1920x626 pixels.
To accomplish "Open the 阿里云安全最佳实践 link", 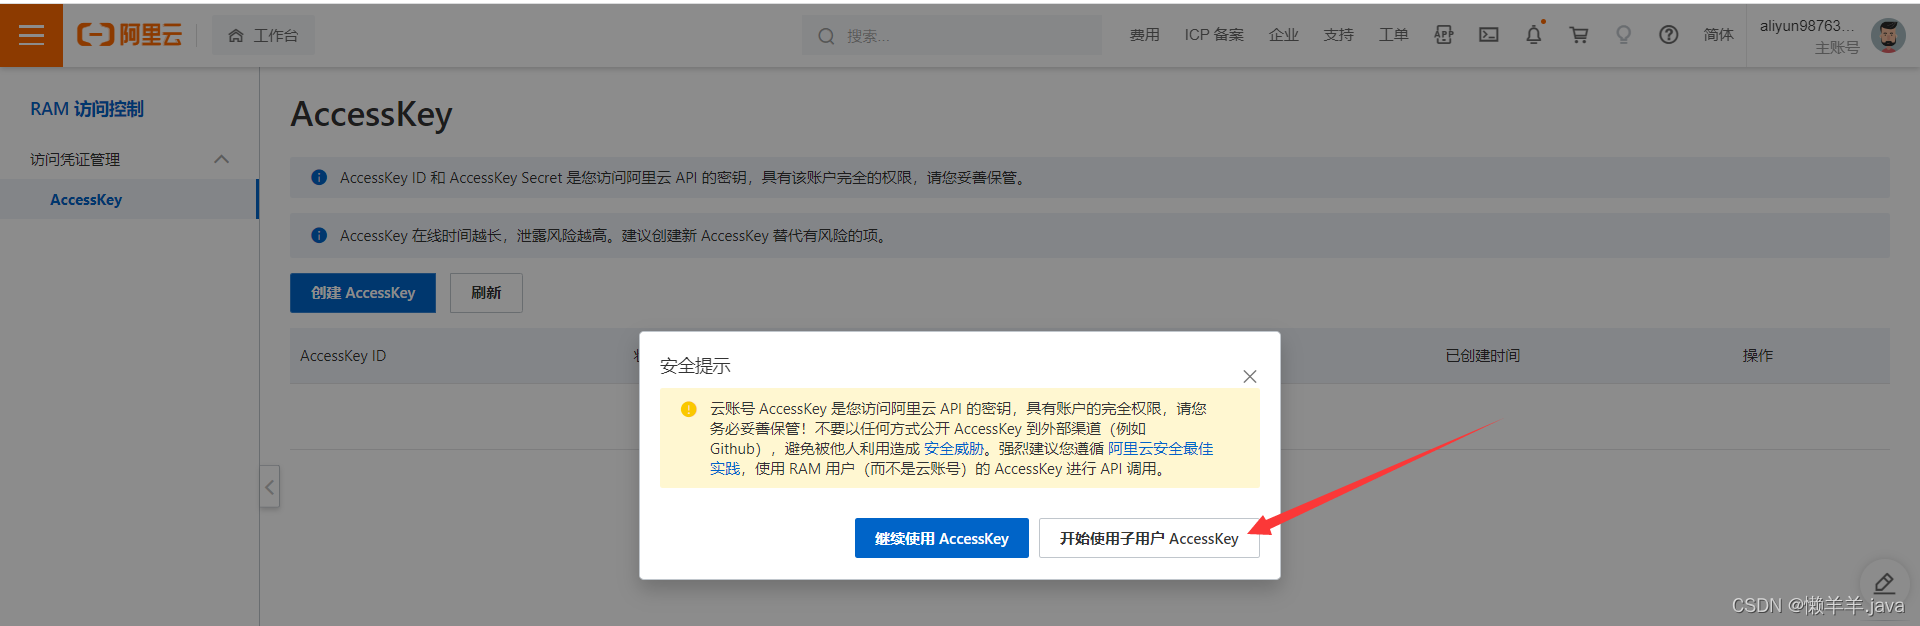I will coord(1160,449).
